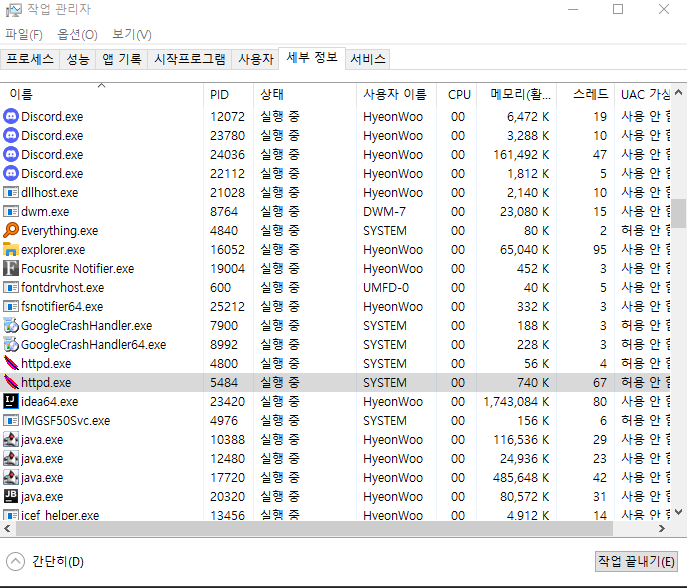The width and height of the screenshot is (687, 588).
Task: Open the 보기(V) menu
Action: (x=131, y=35)
